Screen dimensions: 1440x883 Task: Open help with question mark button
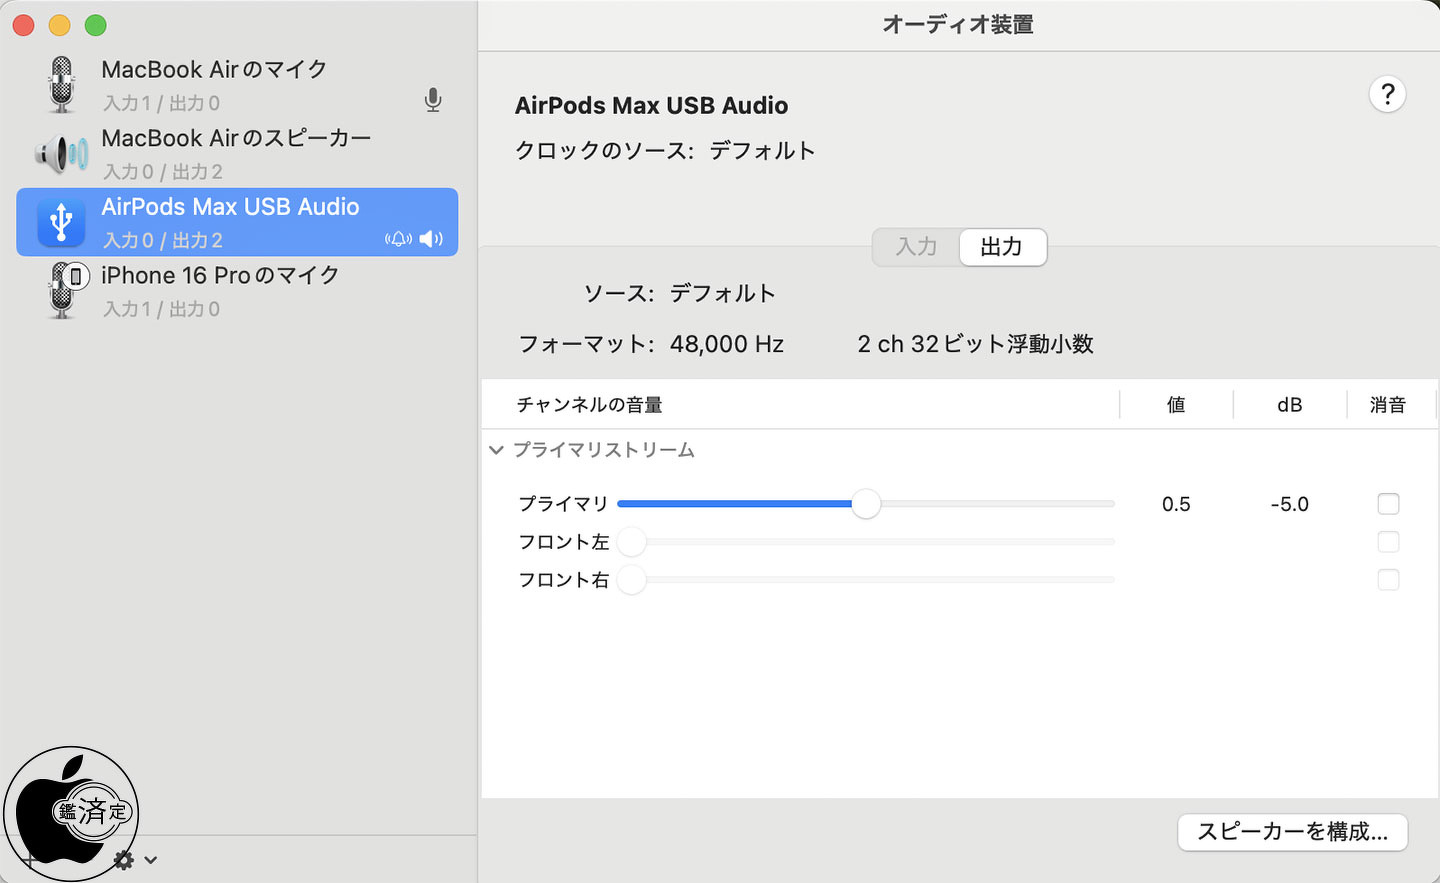(x=1387, y=95)
